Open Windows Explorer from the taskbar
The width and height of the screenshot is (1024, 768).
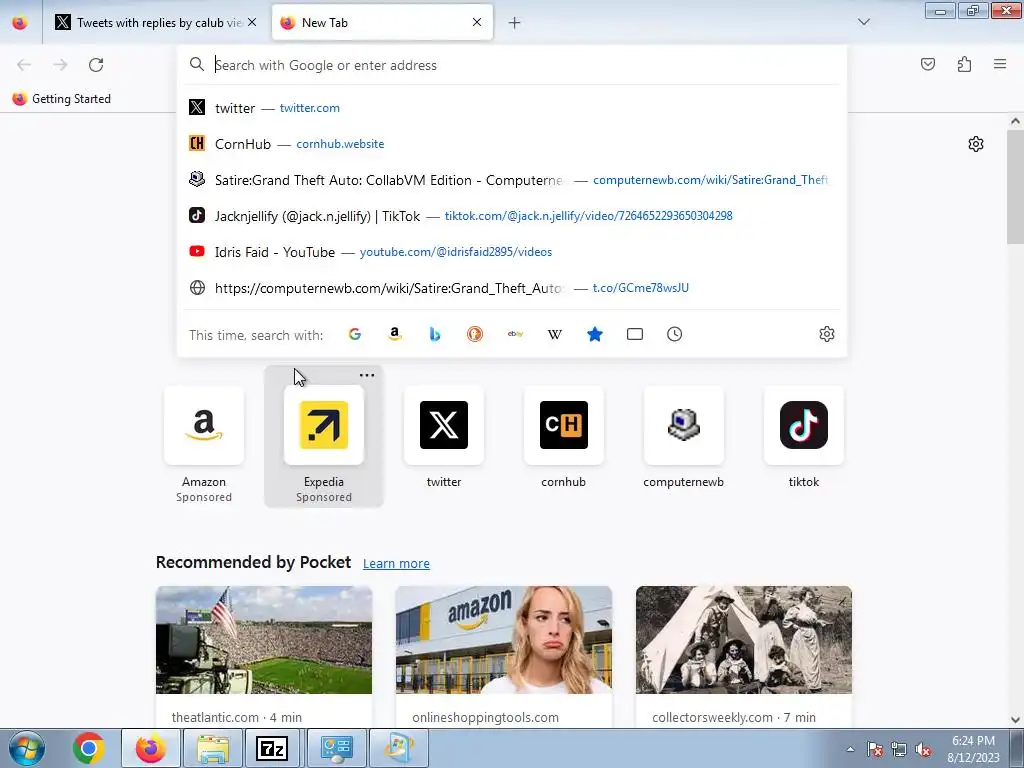[x=213, y=748]
